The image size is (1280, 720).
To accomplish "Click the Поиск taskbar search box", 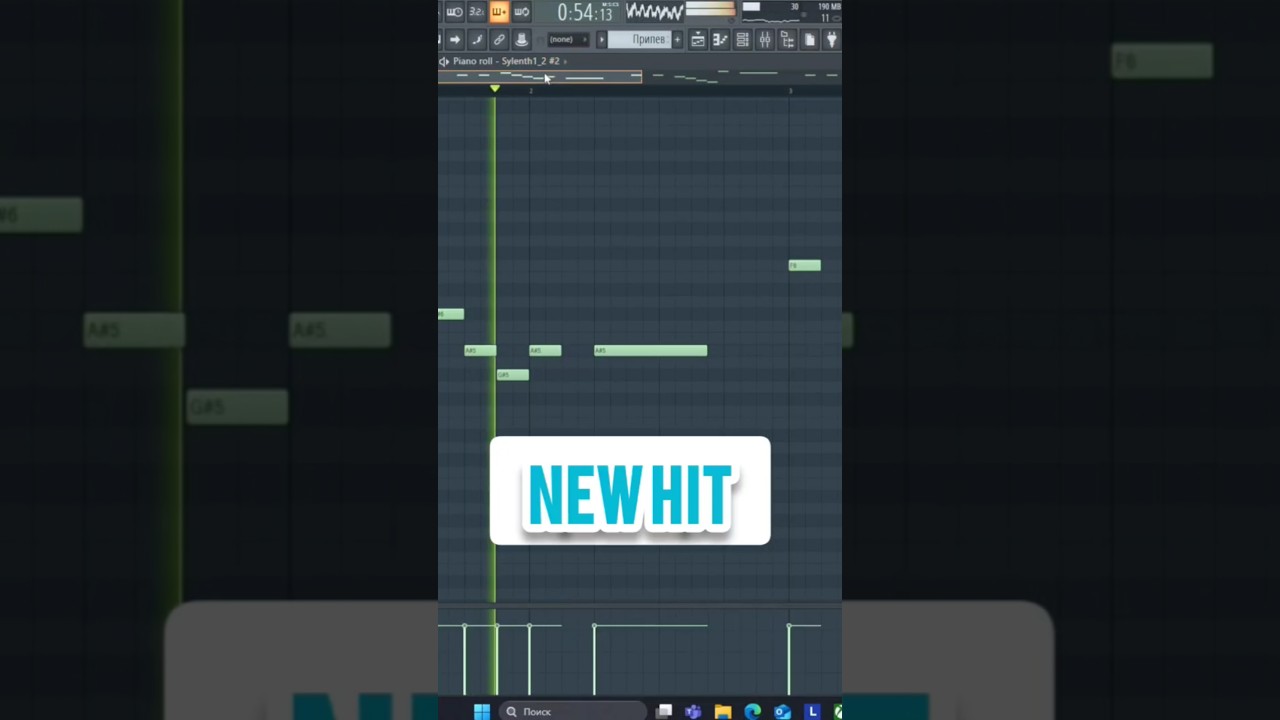I will (573, 711).
